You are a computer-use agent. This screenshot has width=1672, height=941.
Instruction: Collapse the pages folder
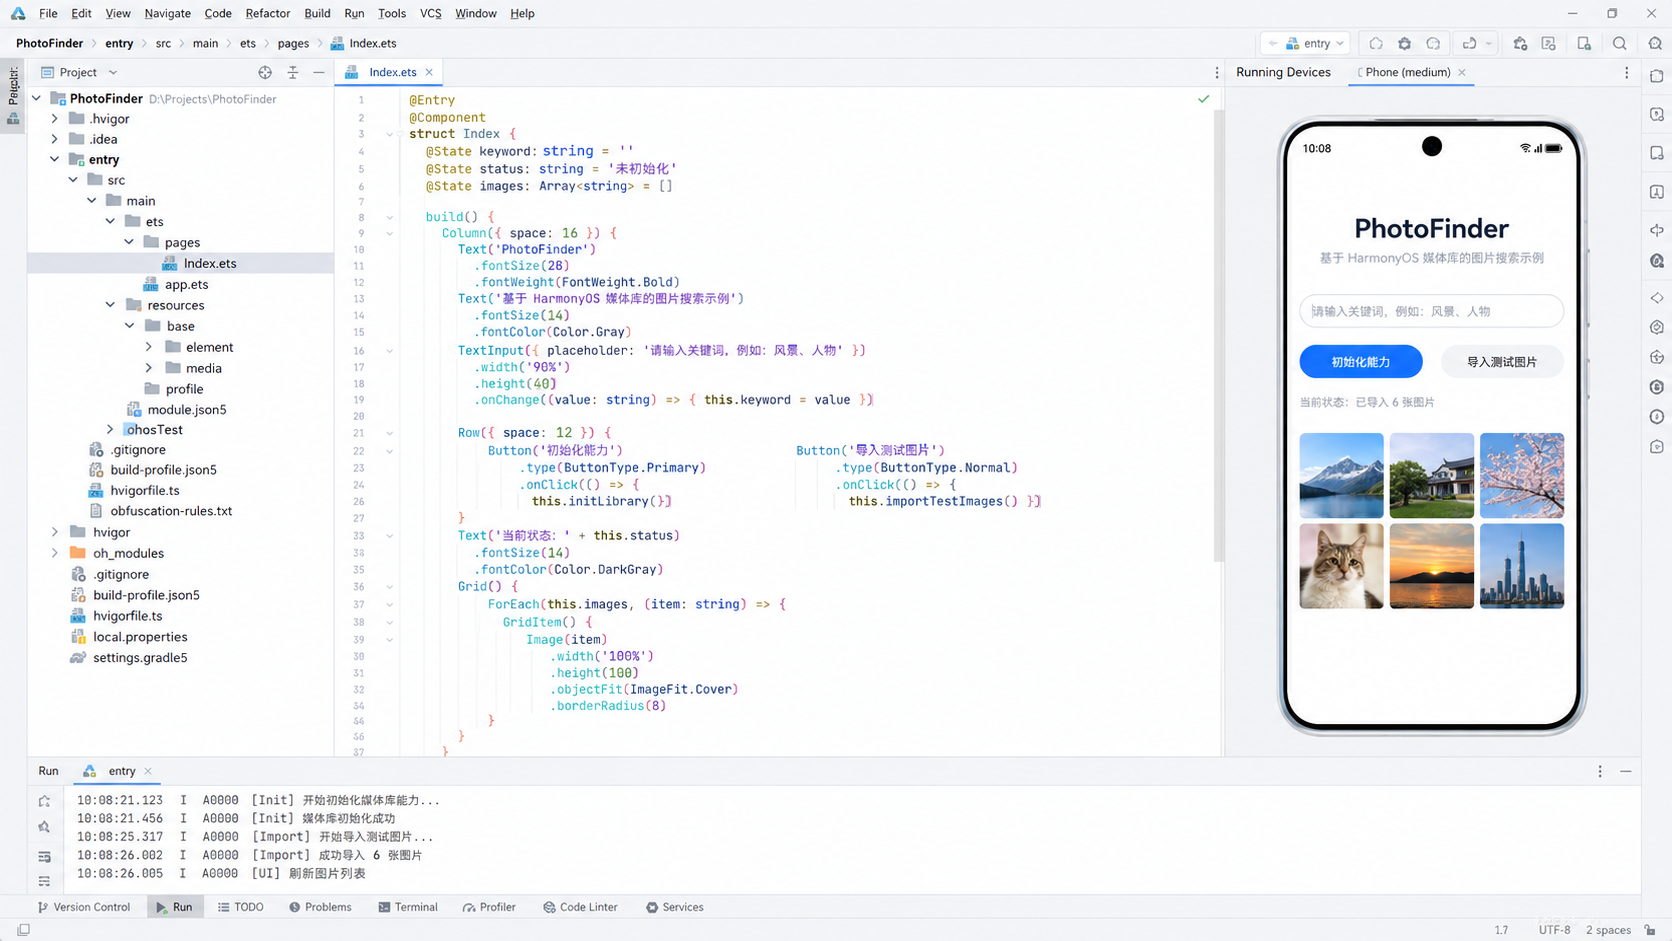coord(129,242)
